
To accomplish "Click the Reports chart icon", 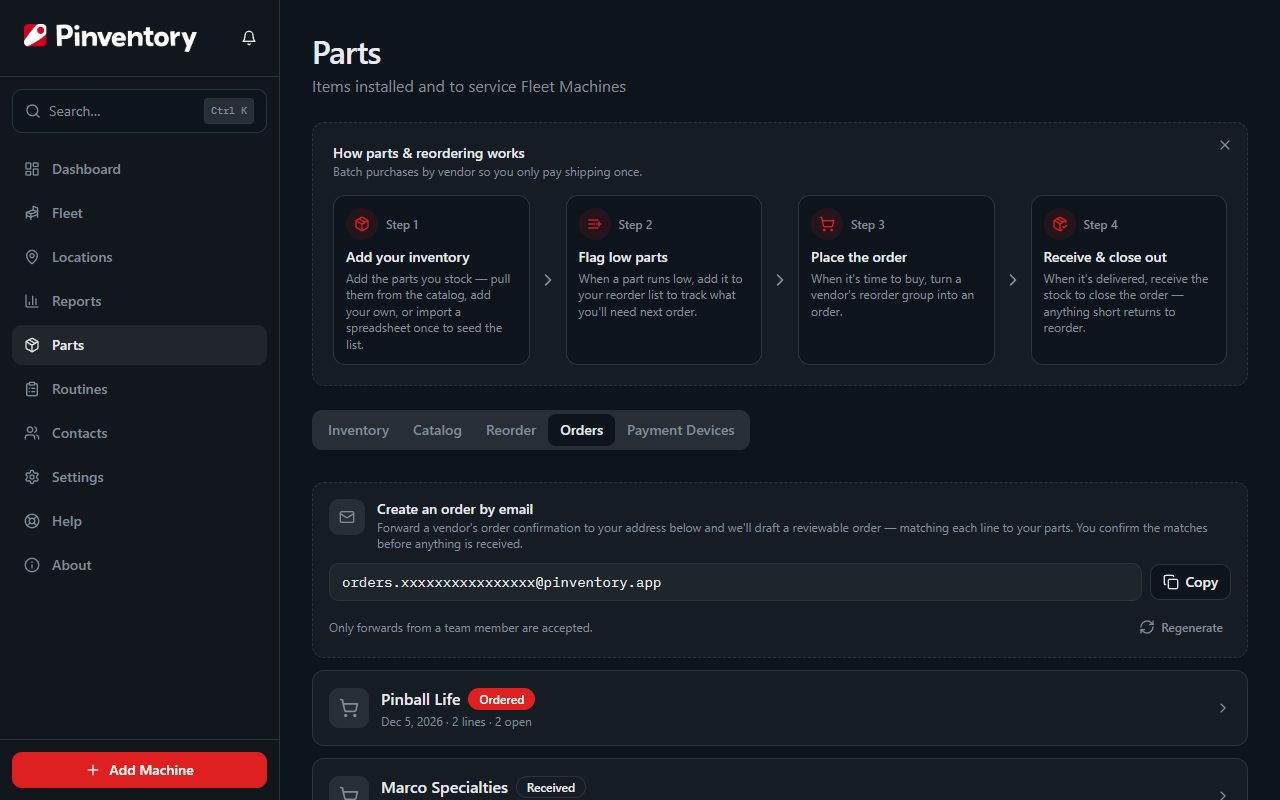I will [32, 301].
